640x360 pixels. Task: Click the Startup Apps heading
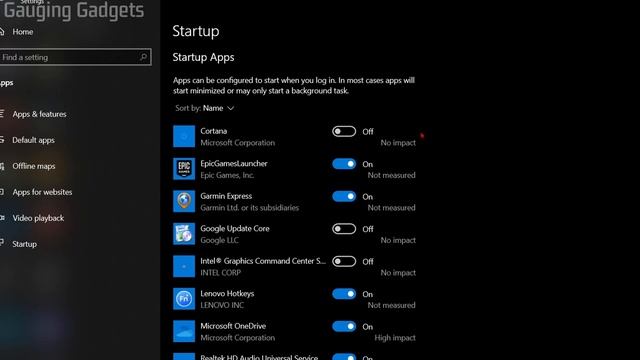coord(203,57)
